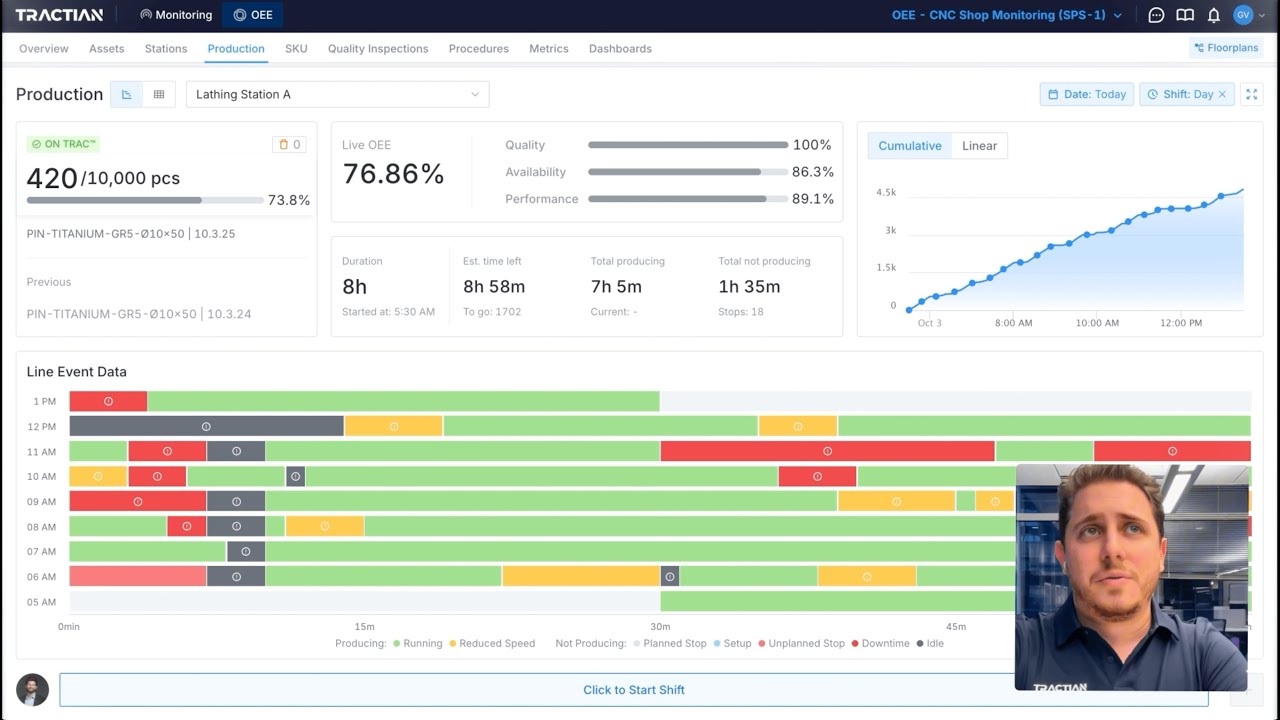Open the documentation book icon
The image size is (1280, 720).
click(x=1185, y=15)
